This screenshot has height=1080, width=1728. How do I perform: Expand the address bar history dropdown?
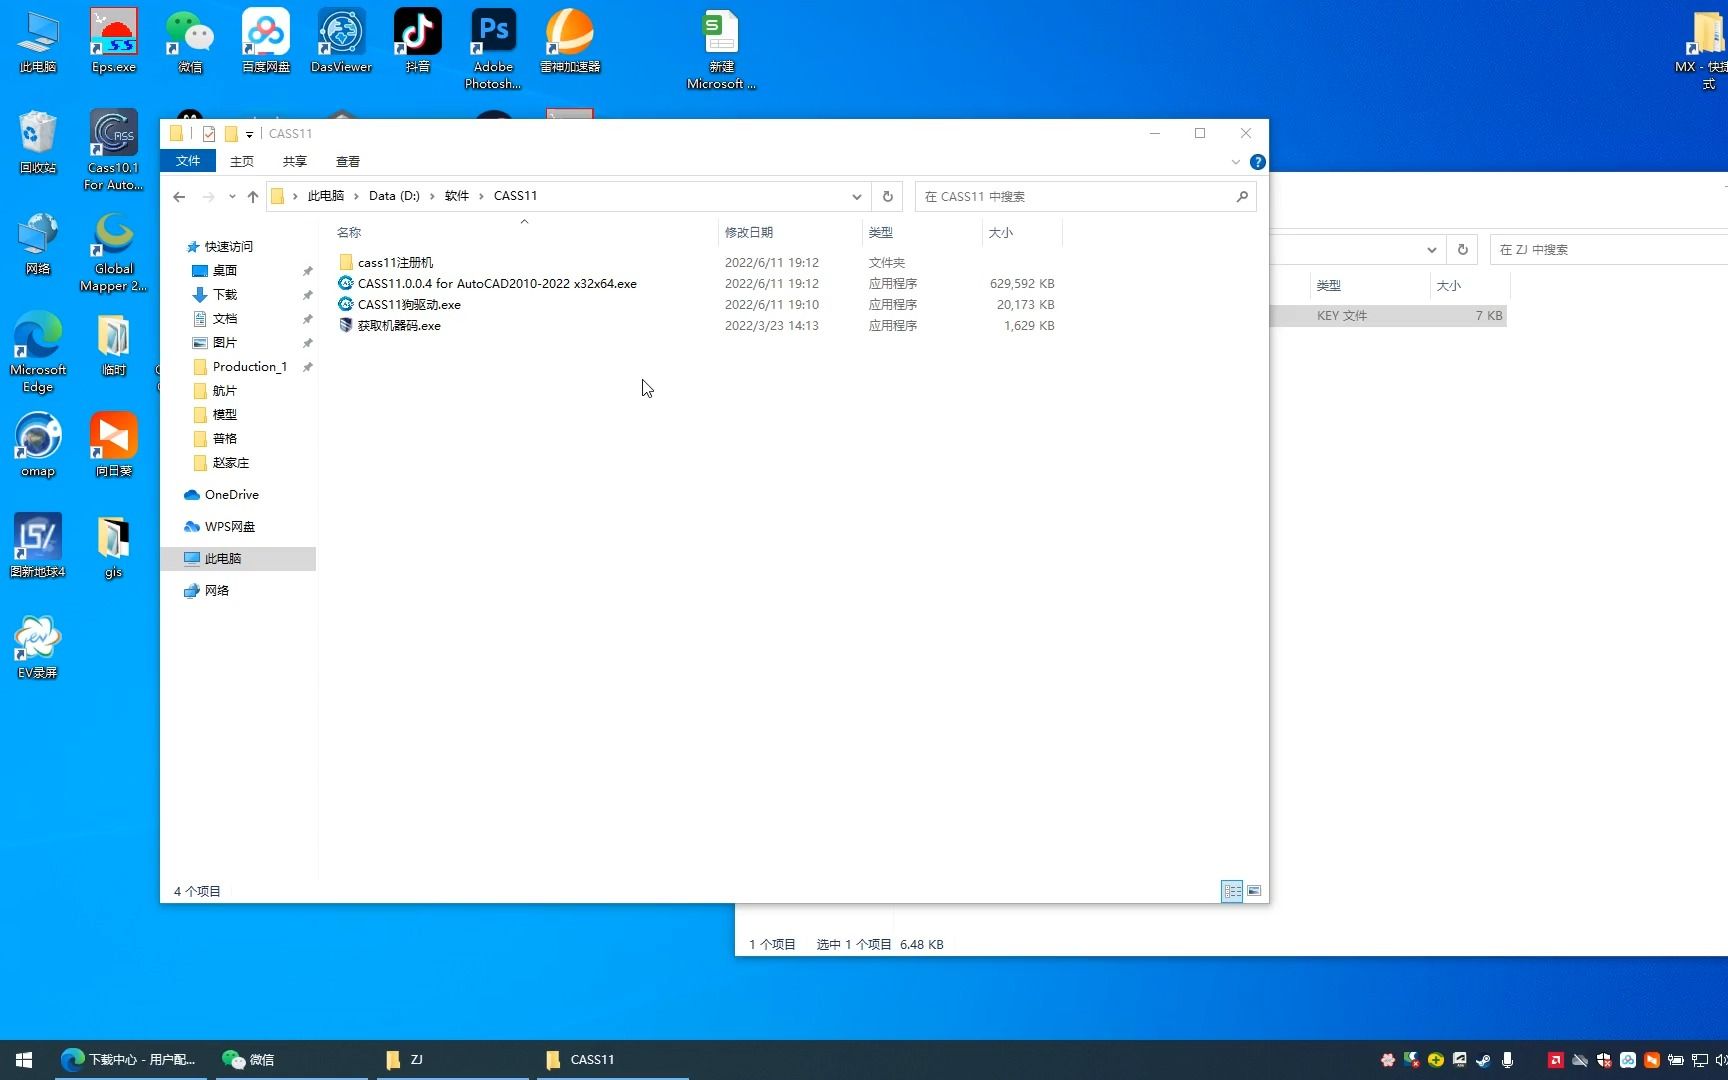(856, 196)
